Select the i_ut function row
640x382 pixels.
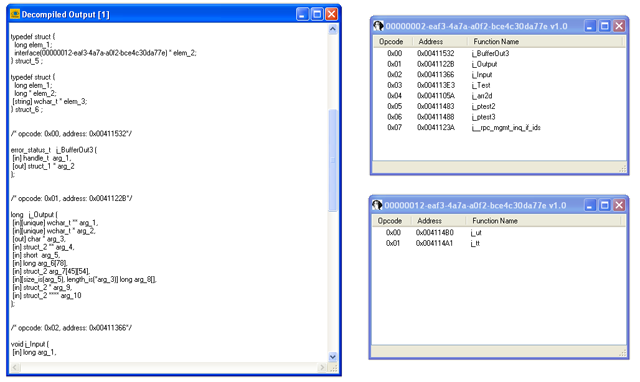(498, 233)
